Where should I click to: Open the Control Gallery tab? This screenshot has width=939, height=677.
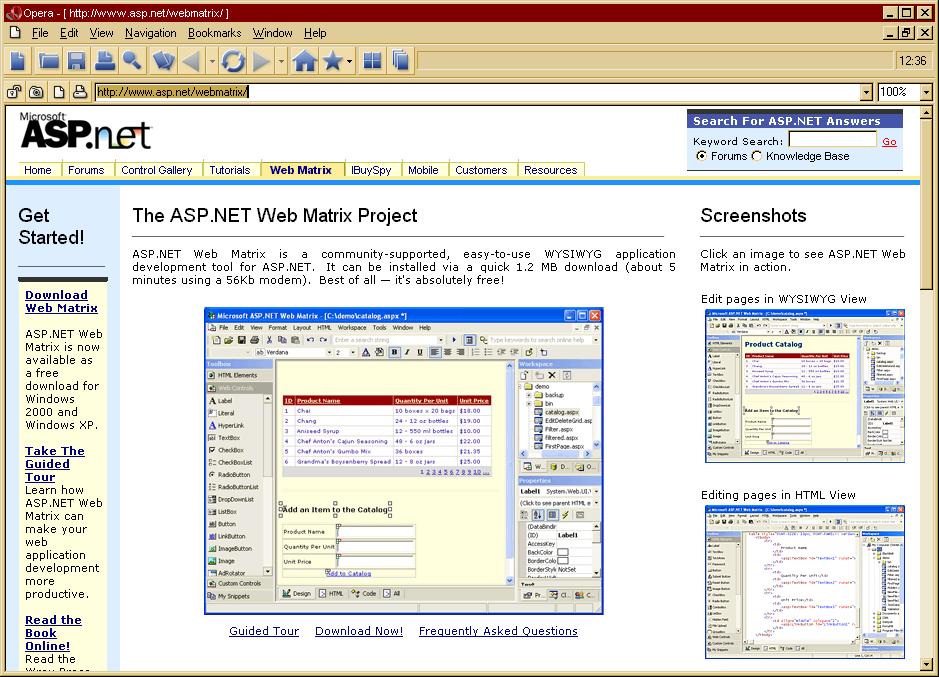[x=157, y=170]
